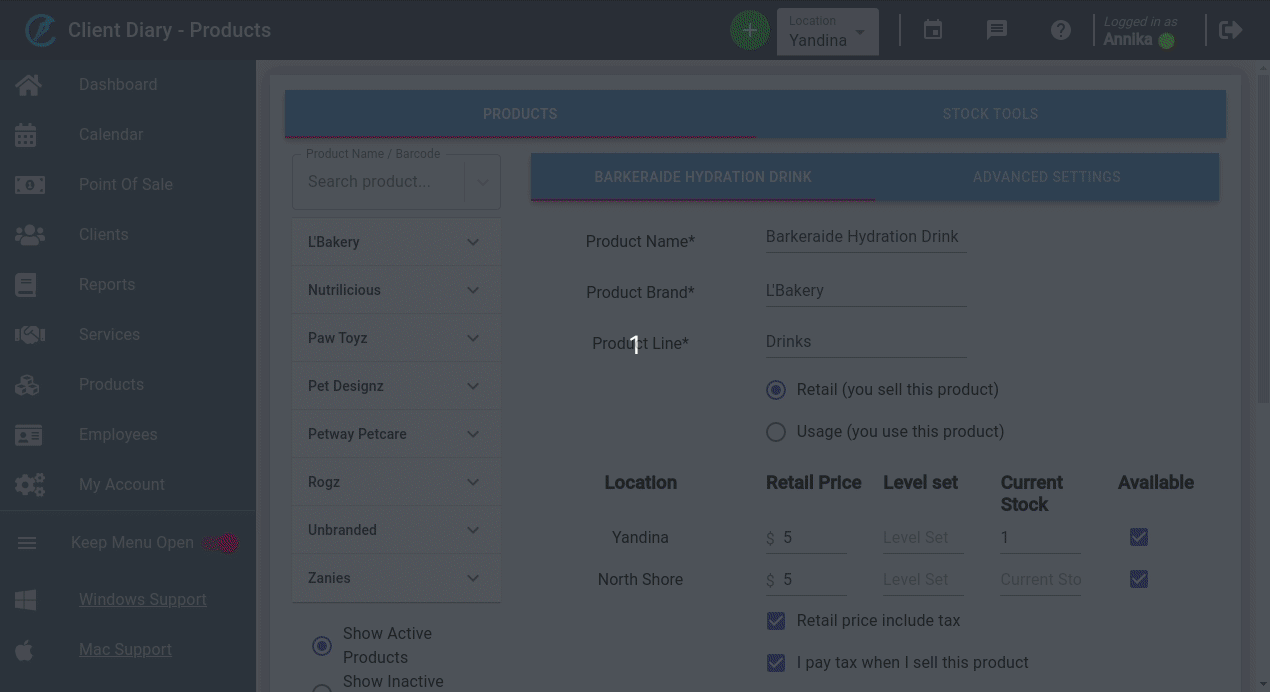The image size is (1270, 692).
Task: Click the Product Name field
Action: pyautogui.click(x=866, y=237)
